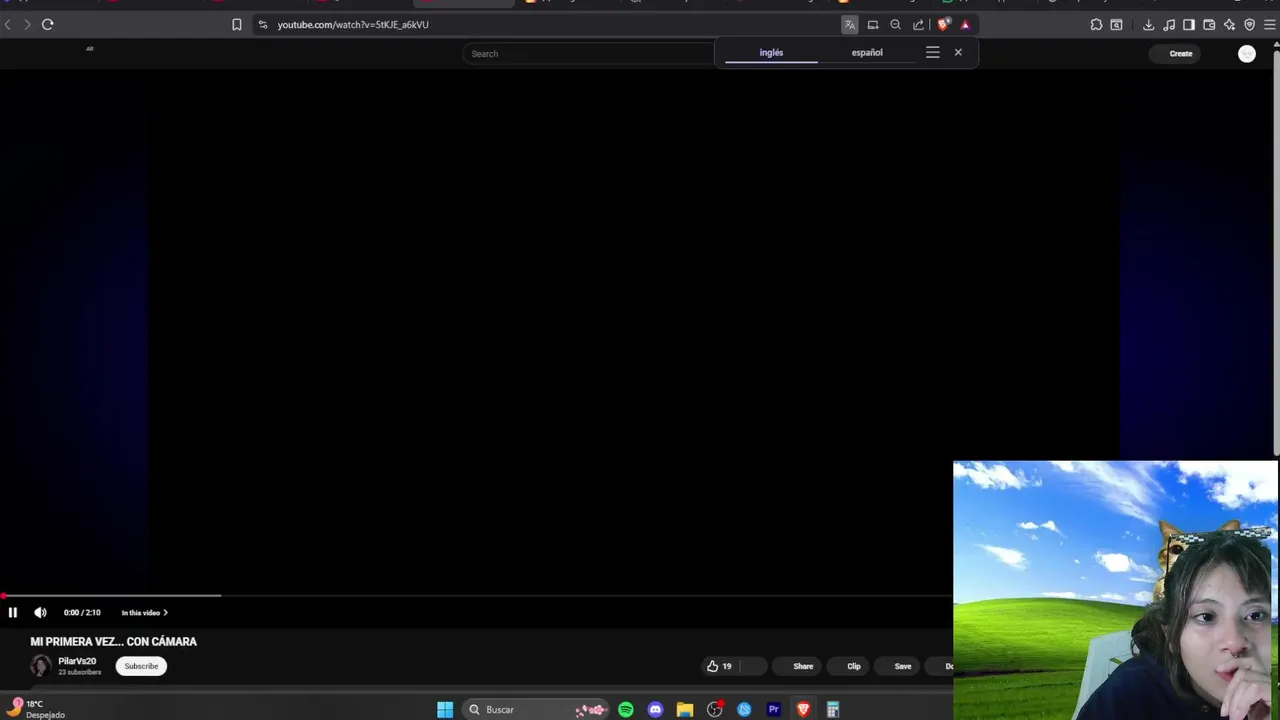Open the translate popup options menu
The height and width of the screenshot is (720, 1280).
(933, 52)
